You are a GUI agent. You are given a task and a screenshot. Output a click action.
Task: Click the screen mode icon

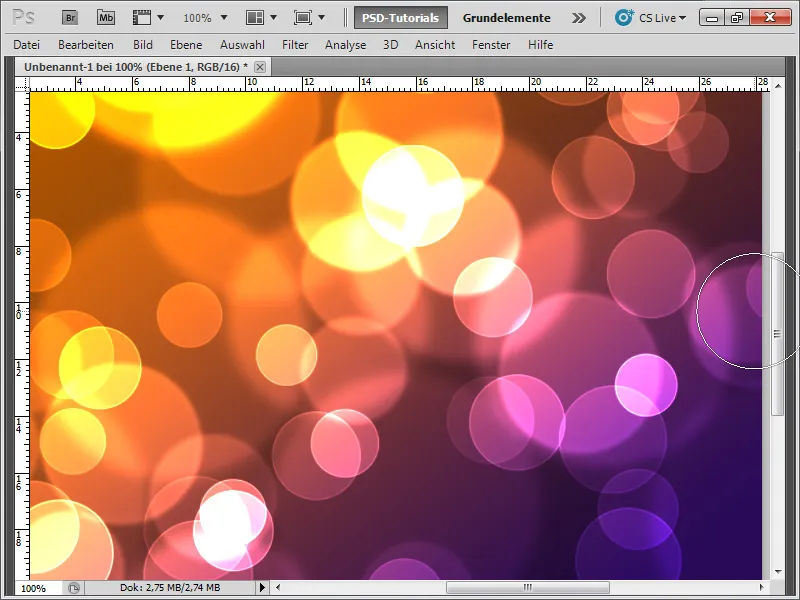click(303, 18)
